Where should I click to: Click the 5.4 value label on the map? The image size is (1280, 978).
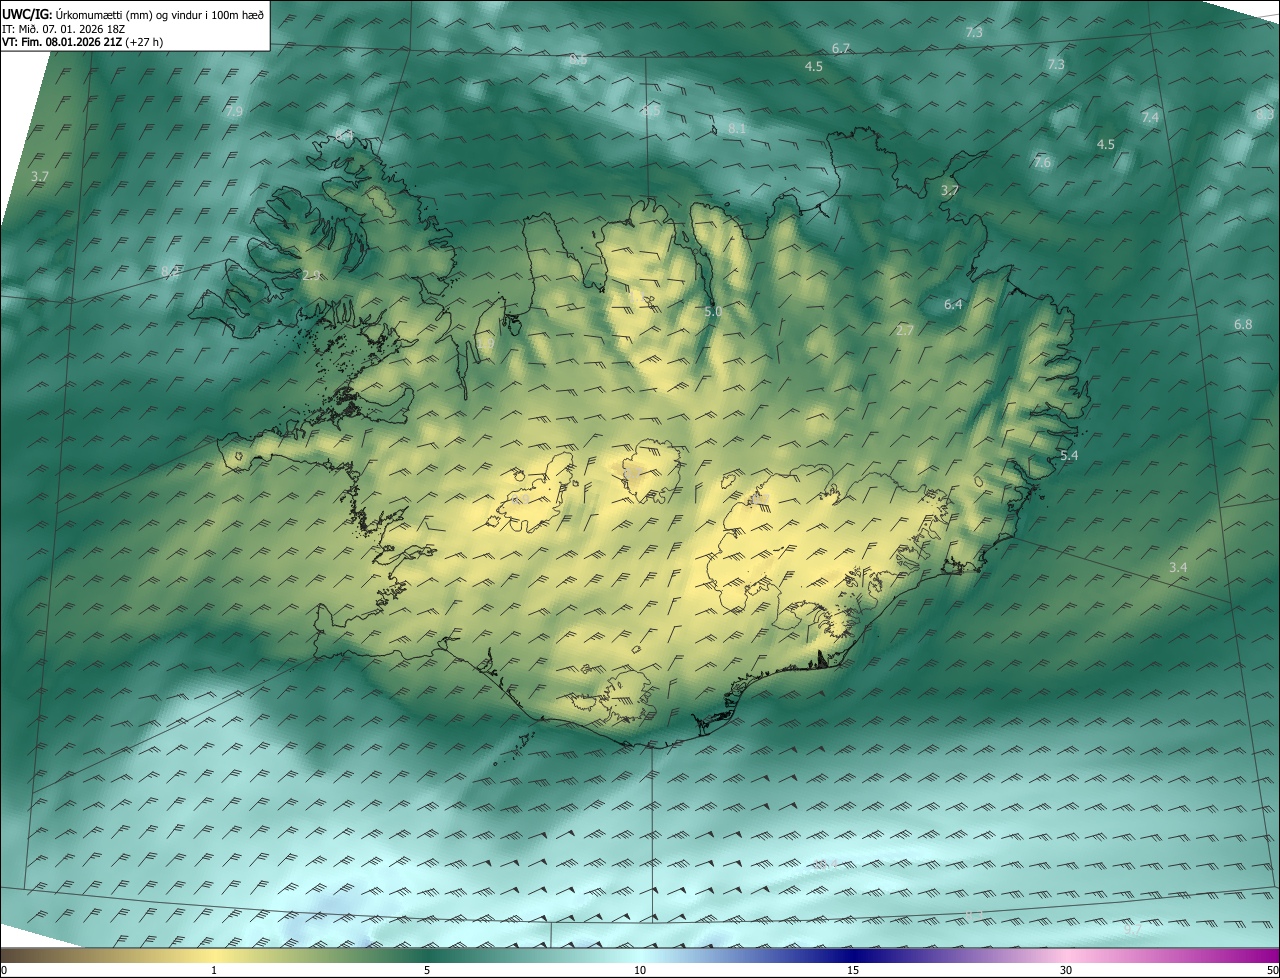click(x=1069, y=455)
